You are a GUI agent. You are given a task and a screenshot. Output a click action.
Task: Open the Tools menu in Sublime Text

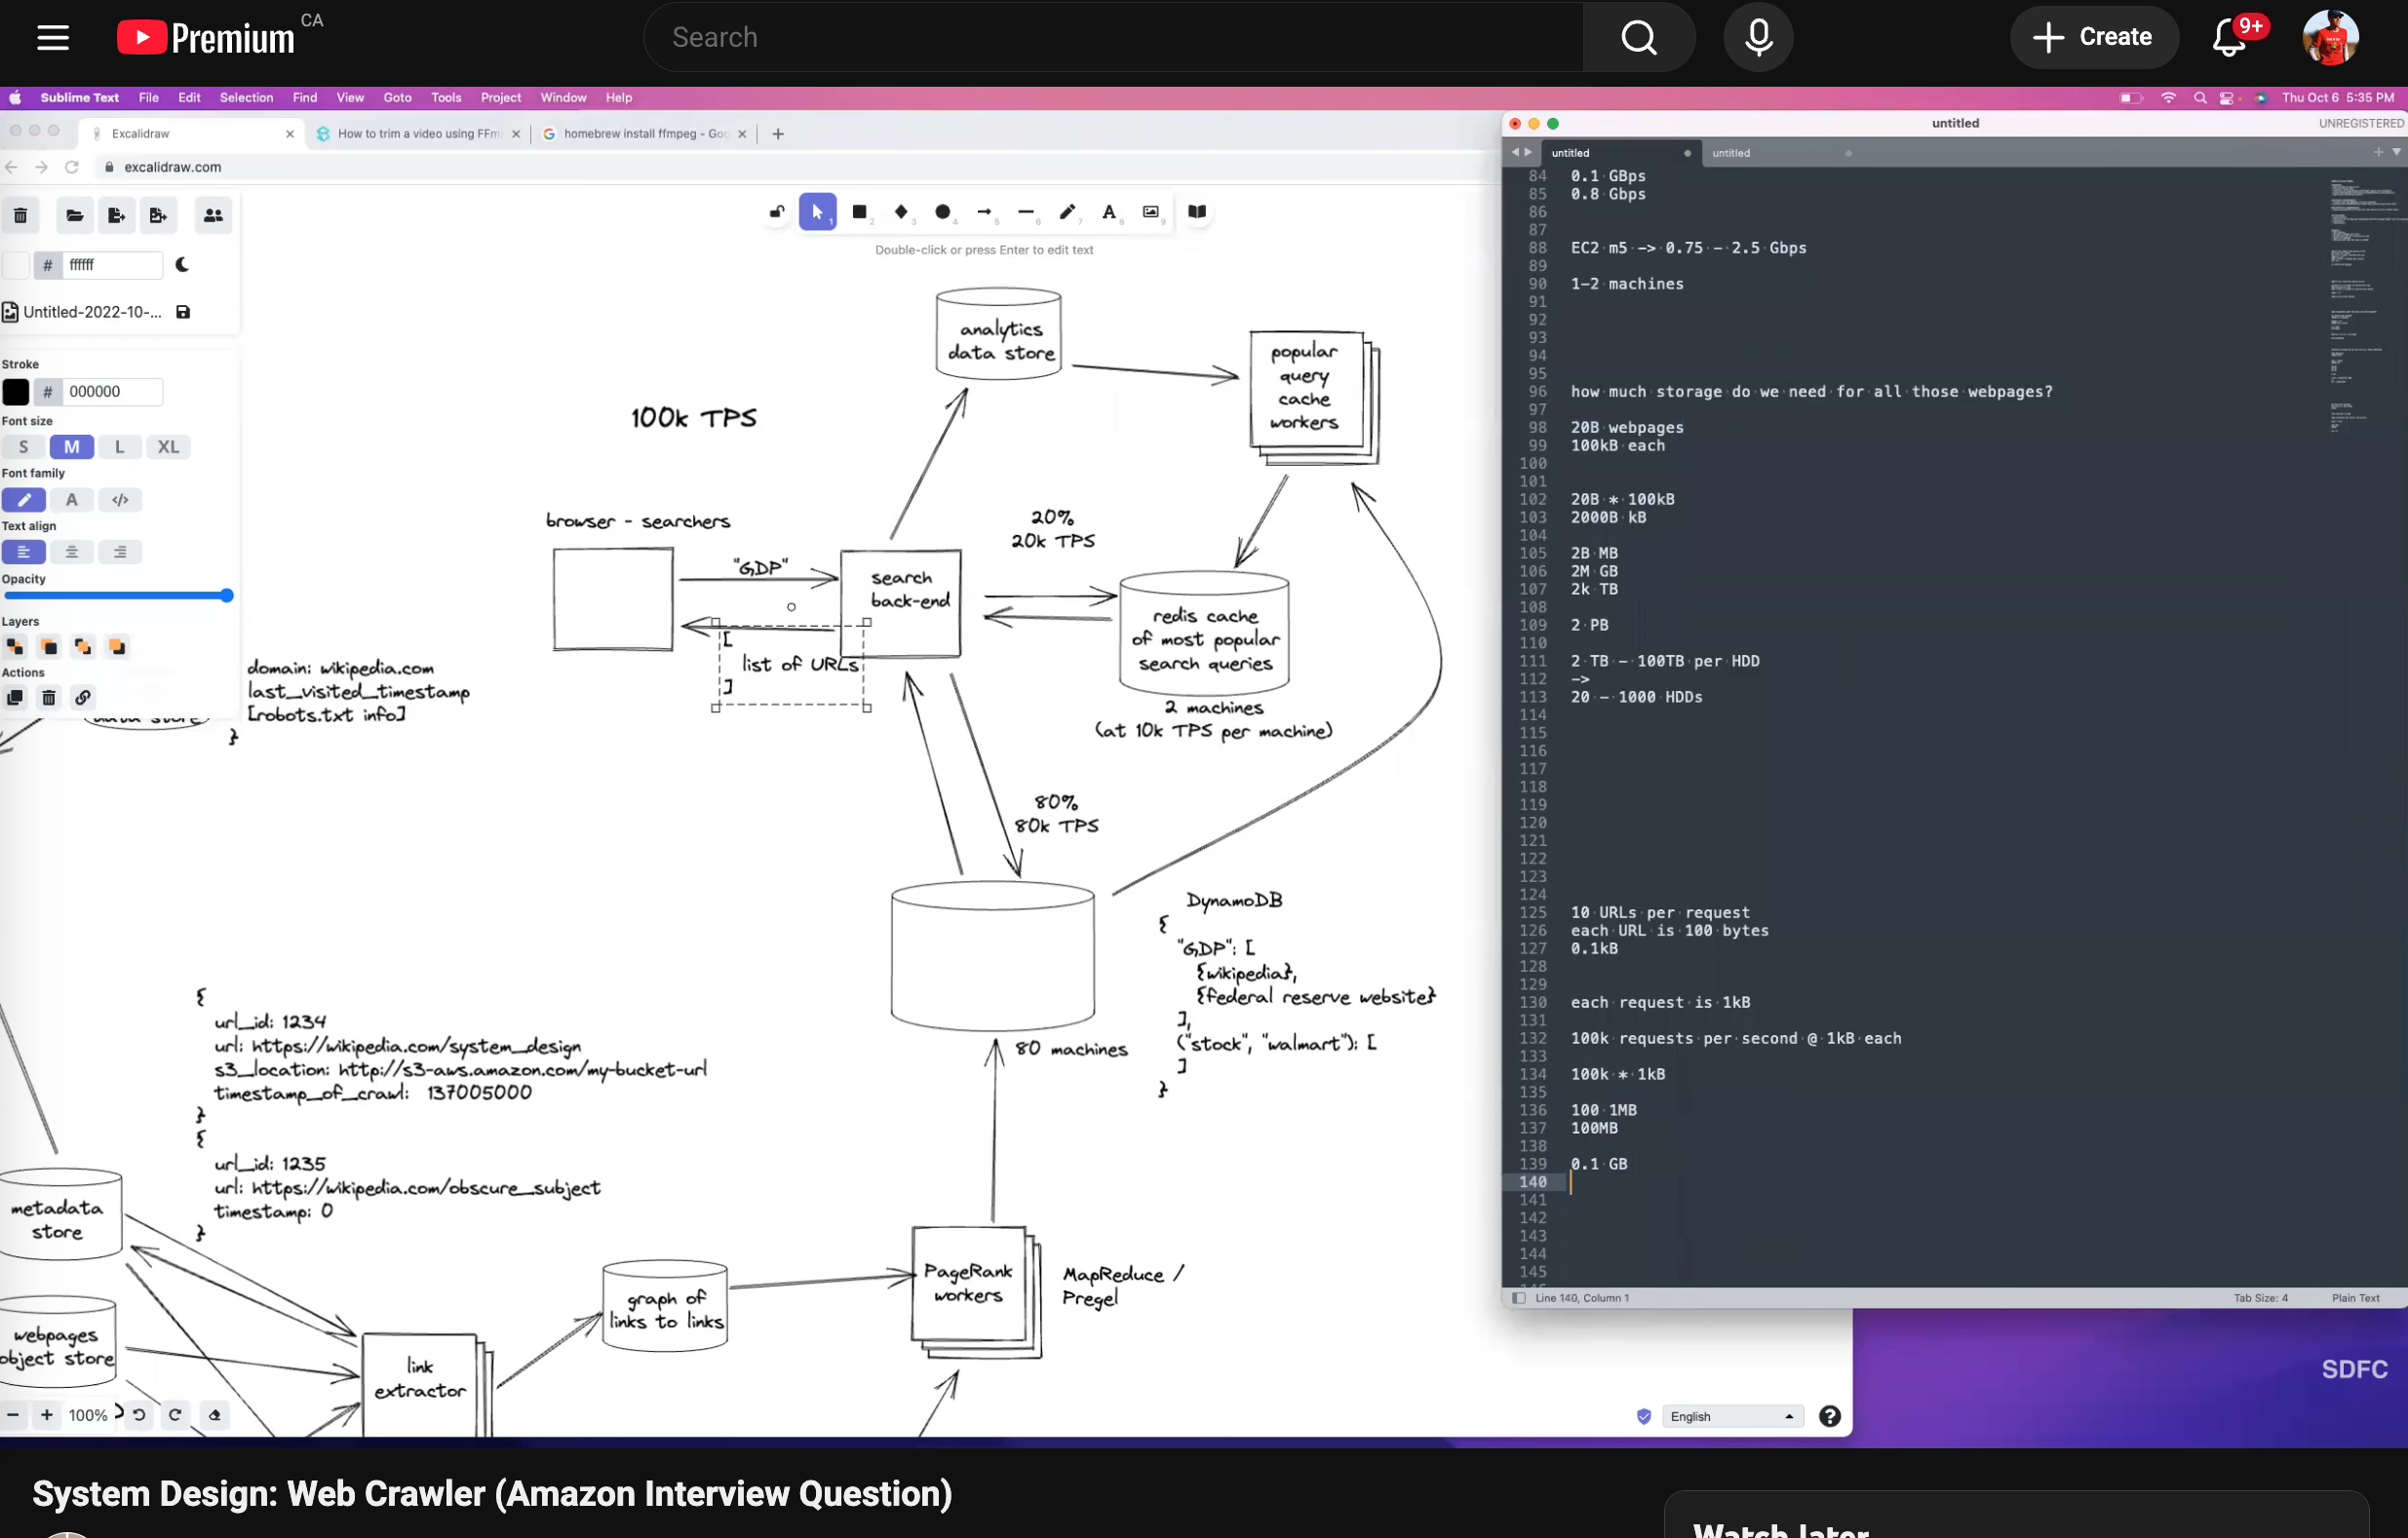coord(446,97)
